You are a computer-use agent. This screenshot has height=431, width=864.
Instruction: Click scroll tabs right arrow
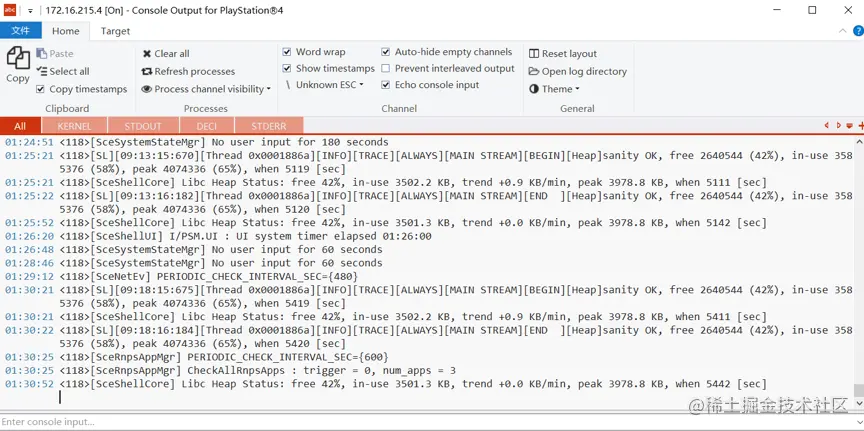tap(839, 126)
